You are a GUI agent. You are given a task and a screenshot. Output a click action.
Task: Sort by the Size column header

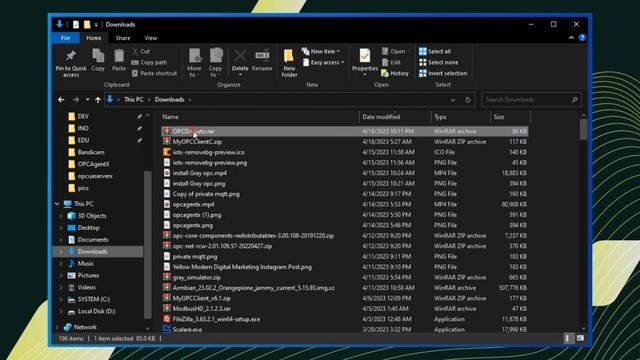(x=510, y=117)
